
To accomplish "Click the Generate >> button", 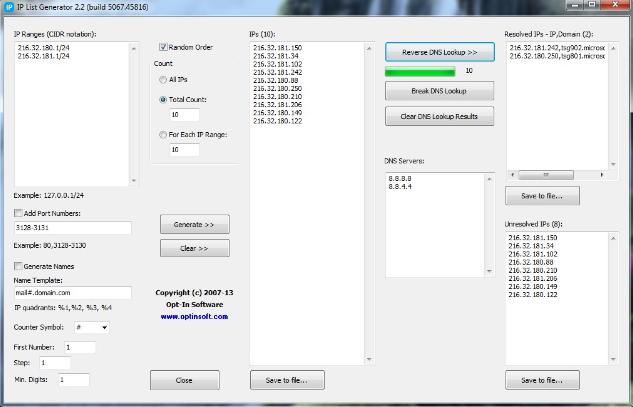I will pos(195,224).
